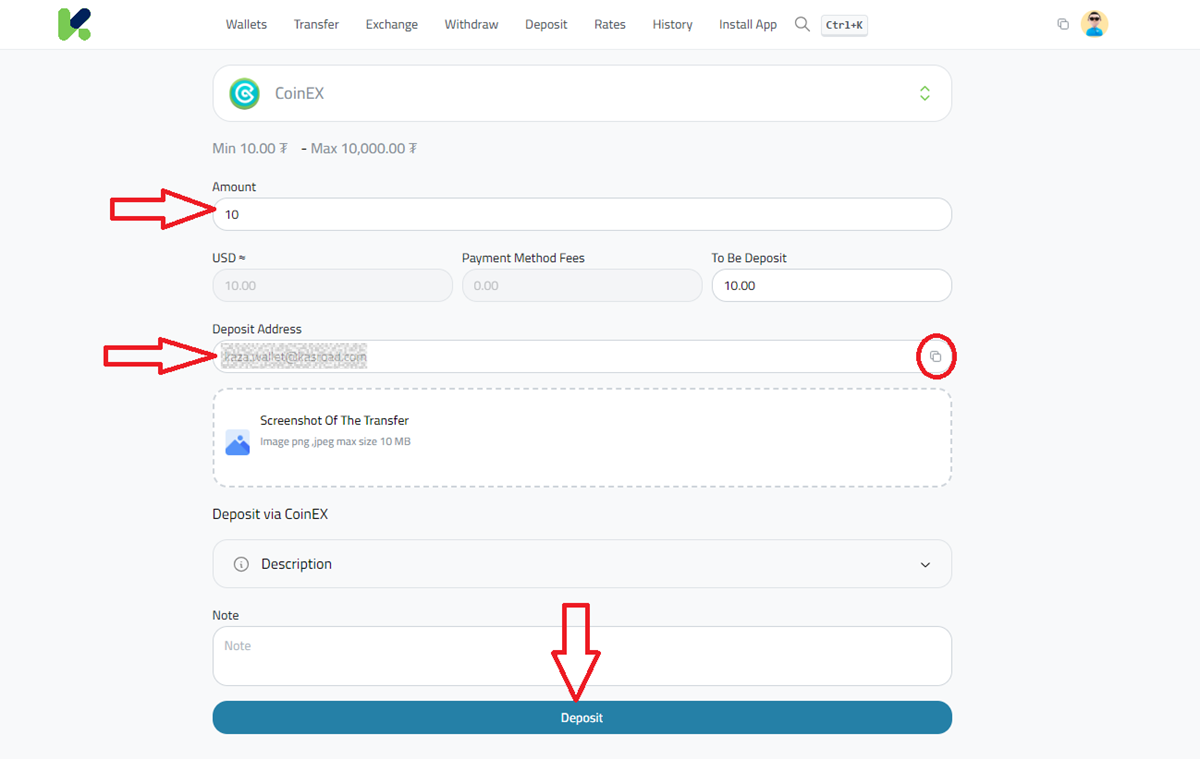Click the info icon beside Description

(x=240, y=563)
